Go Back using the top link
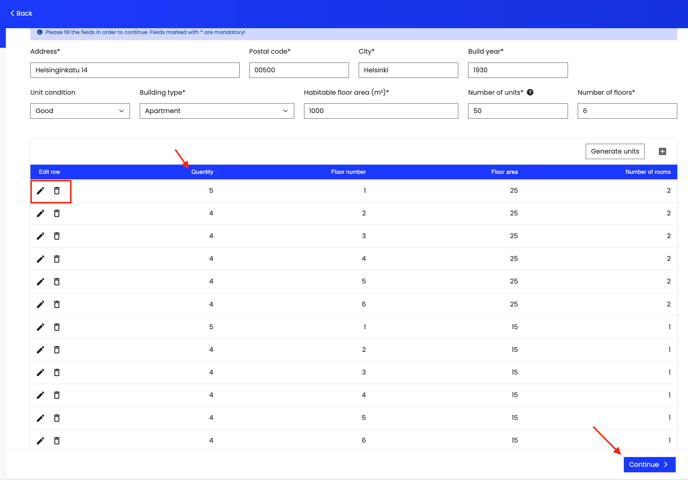The height and width of the screenshot is (480, 688). [21, 14]
